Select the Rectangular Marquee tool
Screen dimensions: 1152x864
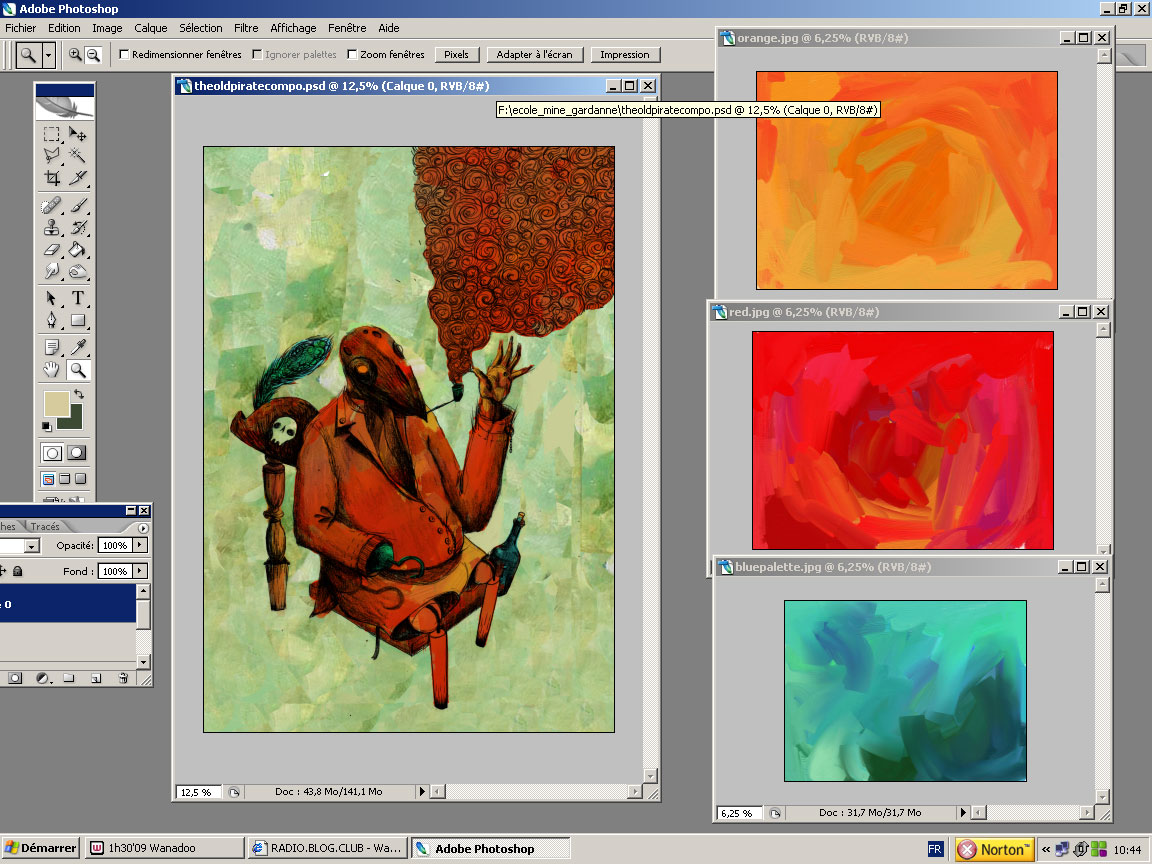point(51,134)
